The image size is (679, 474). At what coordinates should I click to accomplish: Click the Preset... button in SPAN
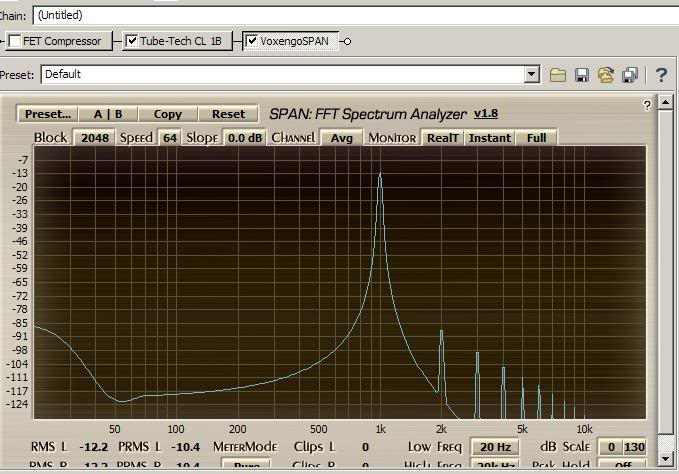(x=48, y=114)
